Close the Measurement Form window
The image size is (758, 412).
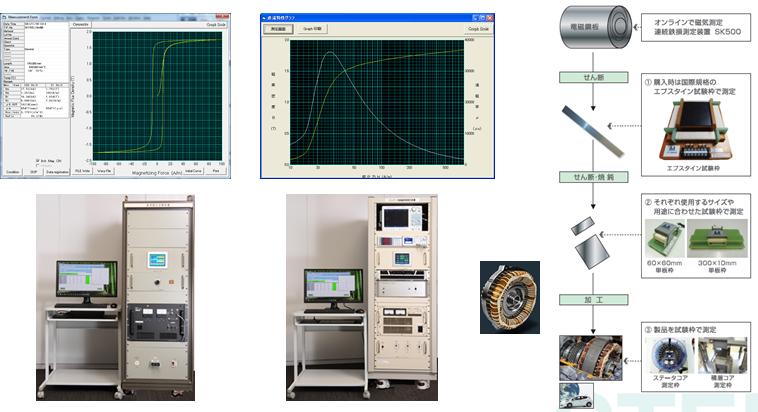(224, 17)
